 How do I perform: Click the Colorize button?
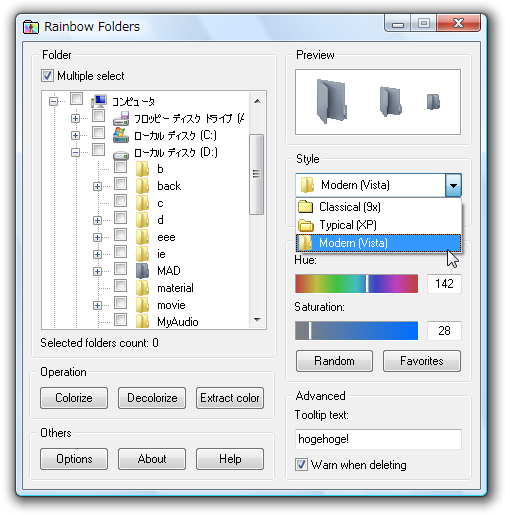pyautogui.click(x=74, y=398)
